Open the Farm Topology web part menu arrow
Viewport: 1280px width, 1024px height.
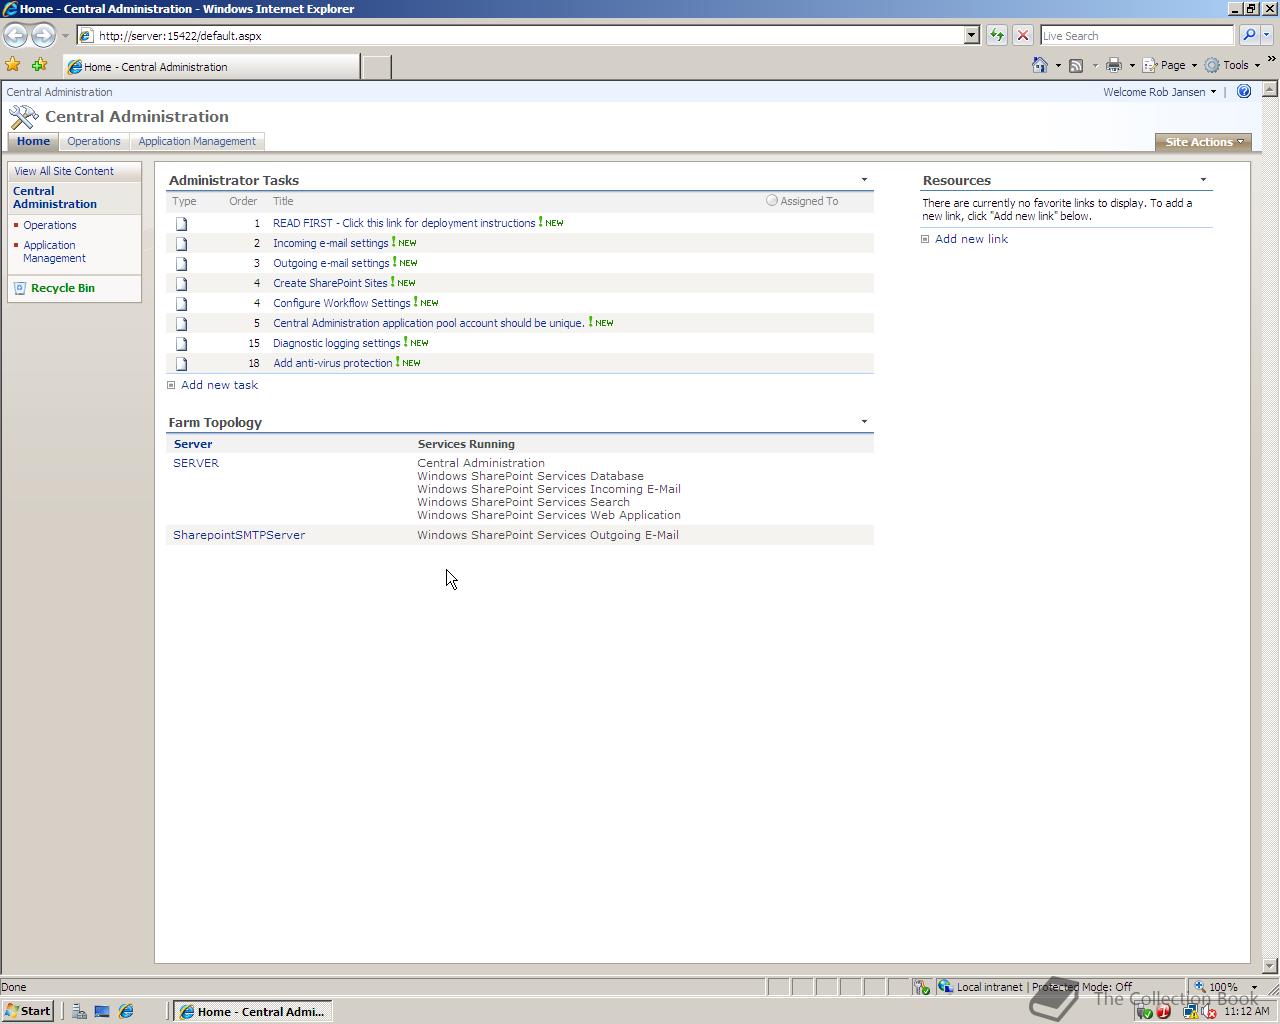tap(864, 422)
